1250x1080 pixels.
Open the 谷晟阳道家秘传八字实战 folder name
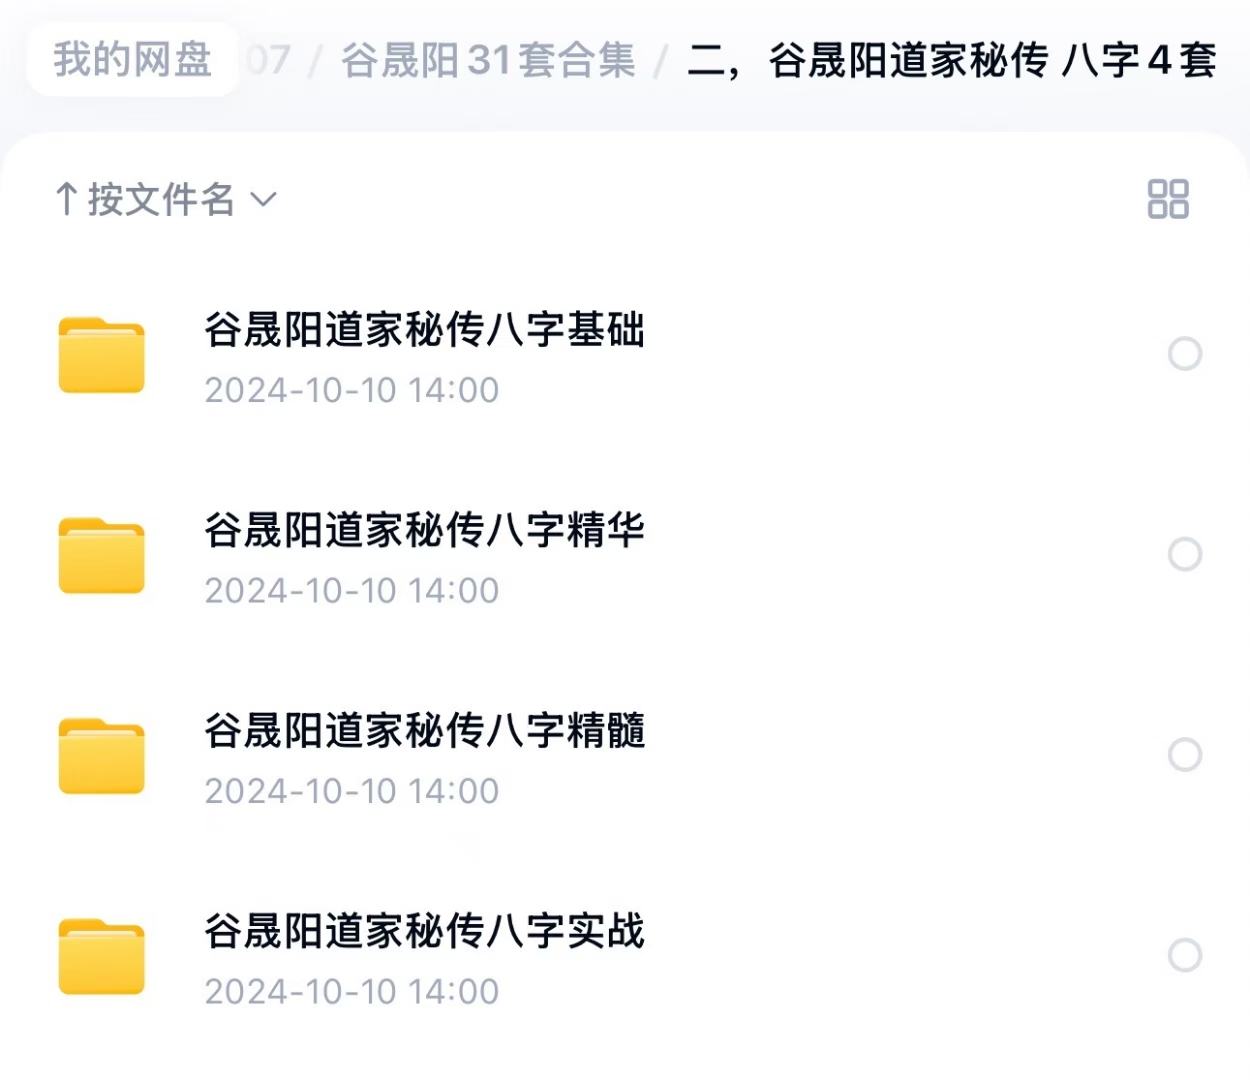tap(425, 930)
